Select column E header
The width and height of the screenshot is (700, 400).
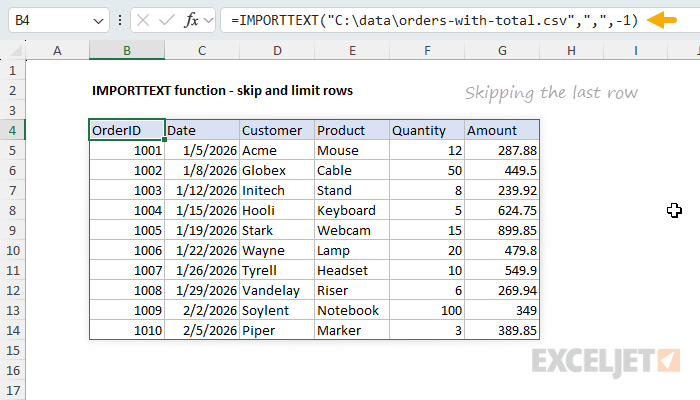click(x=352, y=51)
